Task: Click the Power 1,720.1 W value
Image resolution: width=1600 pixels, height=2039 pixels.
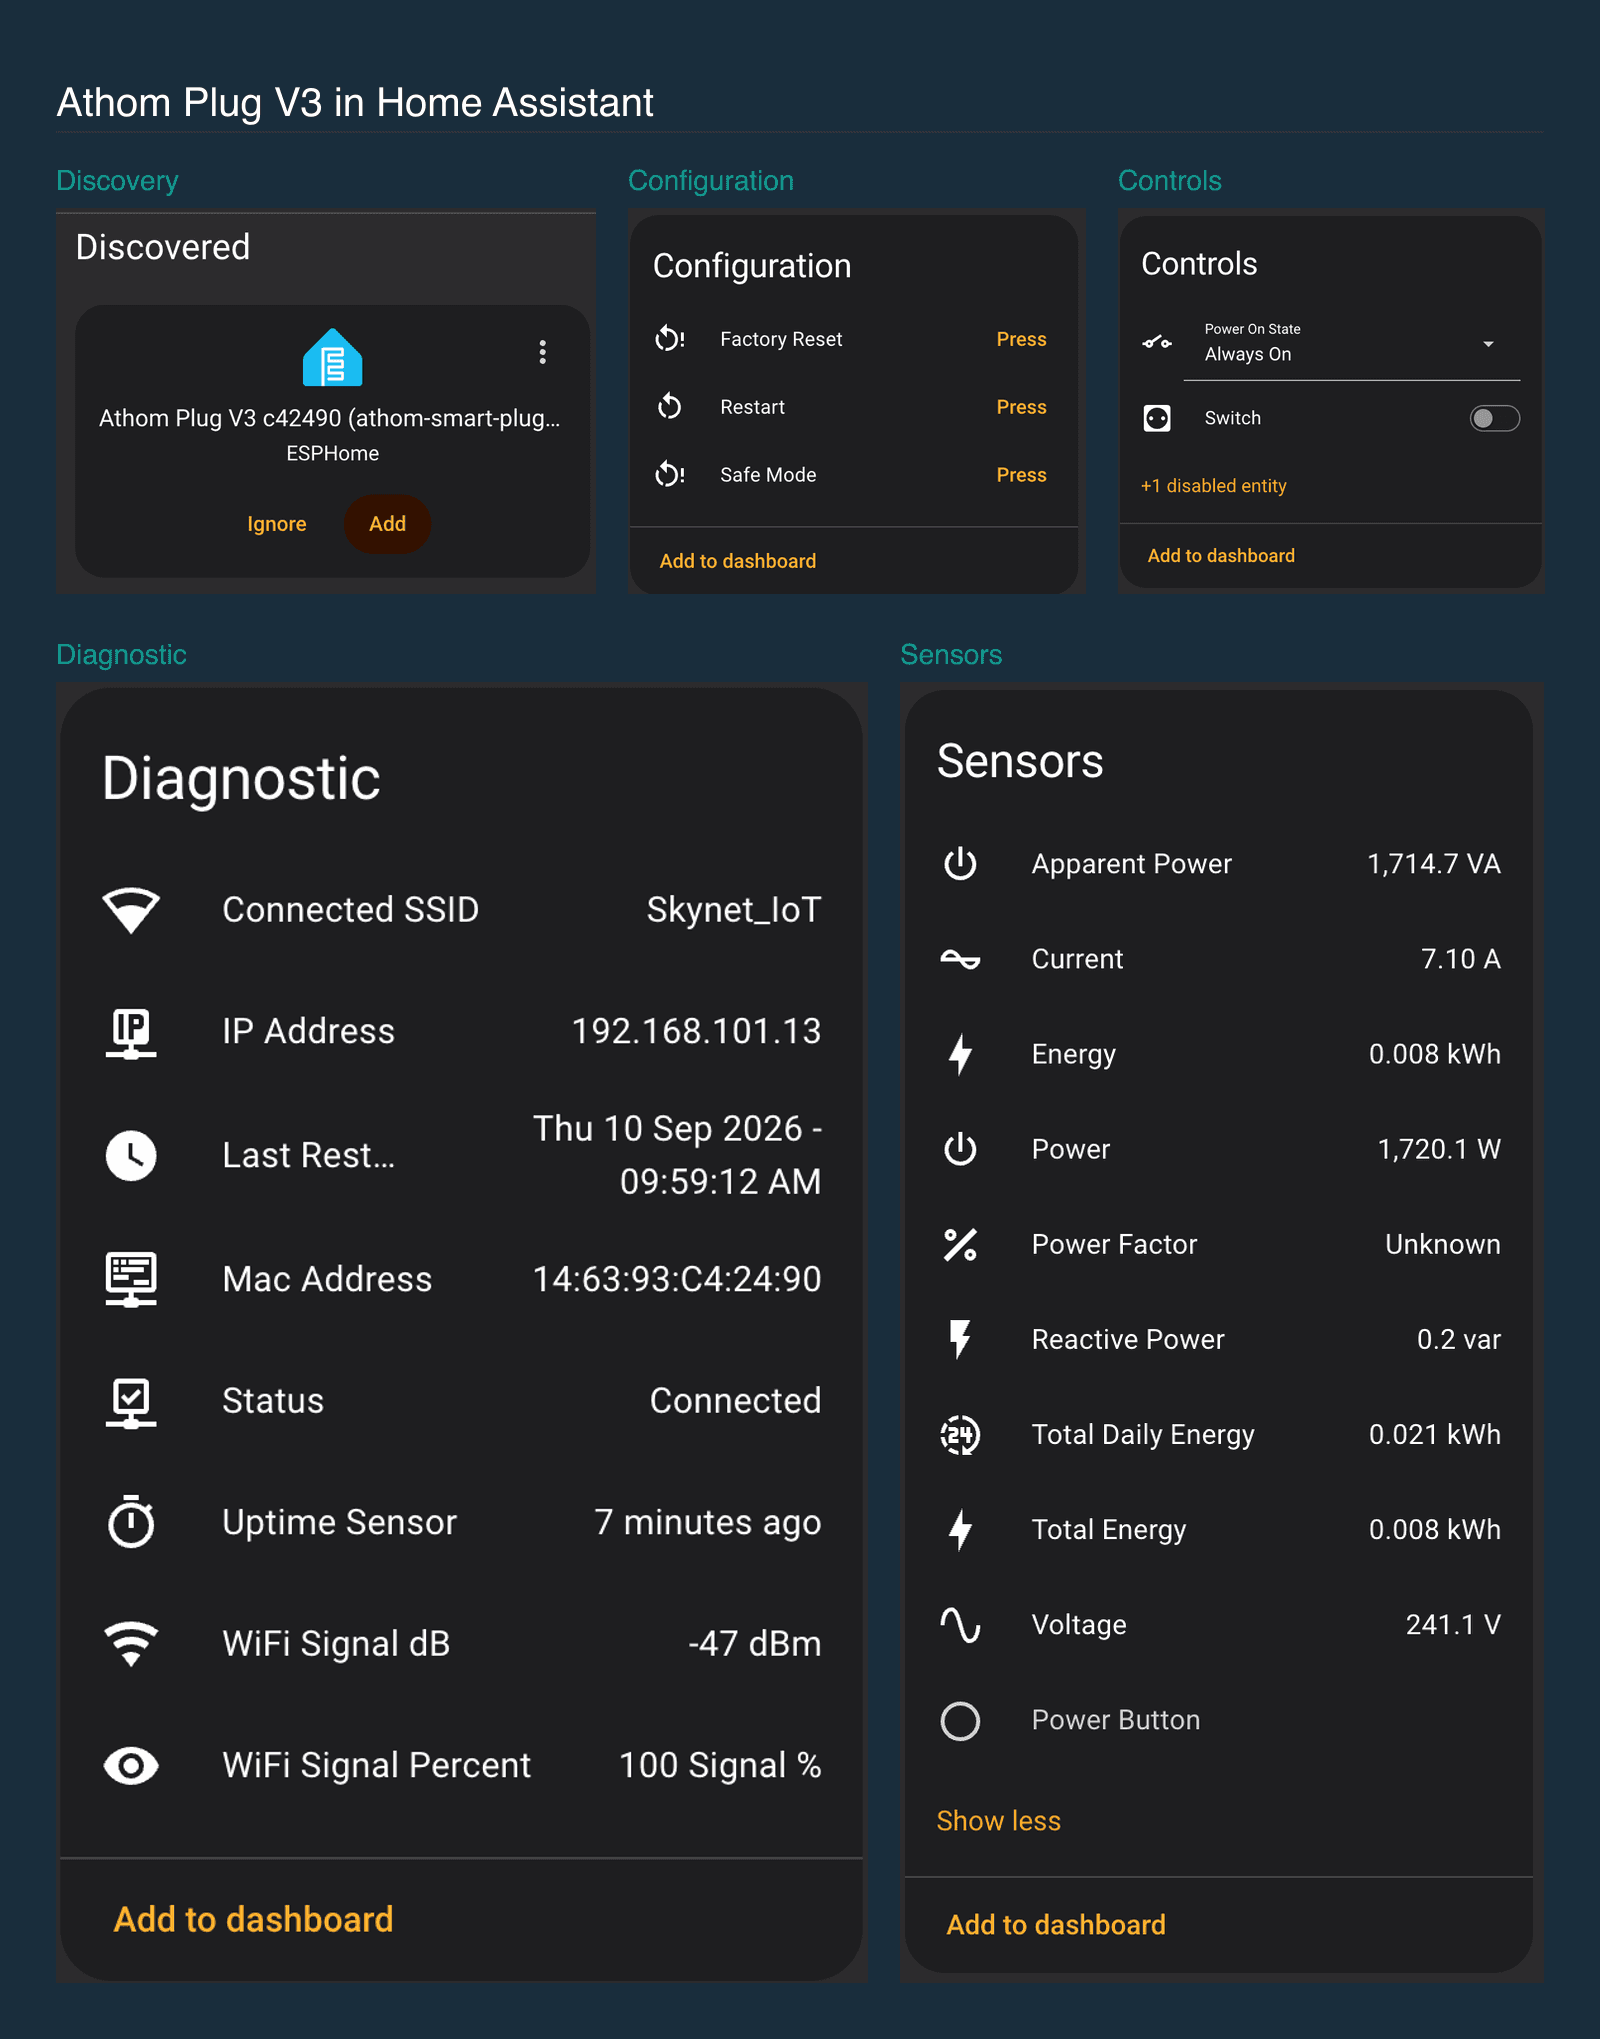Action: [1438, 1149]
